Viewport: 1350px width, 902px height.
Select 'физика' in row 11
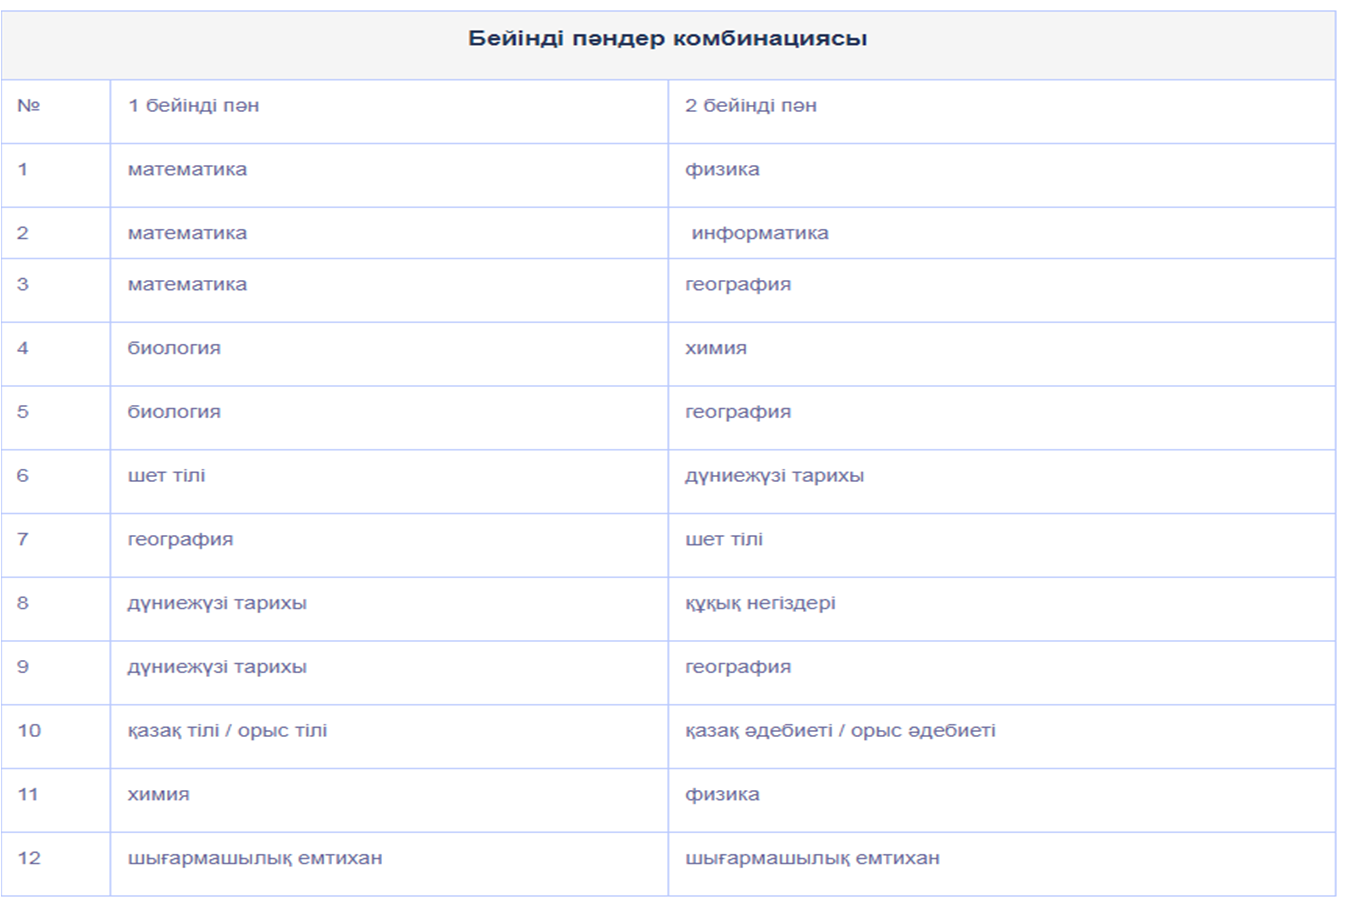[722, 795]
